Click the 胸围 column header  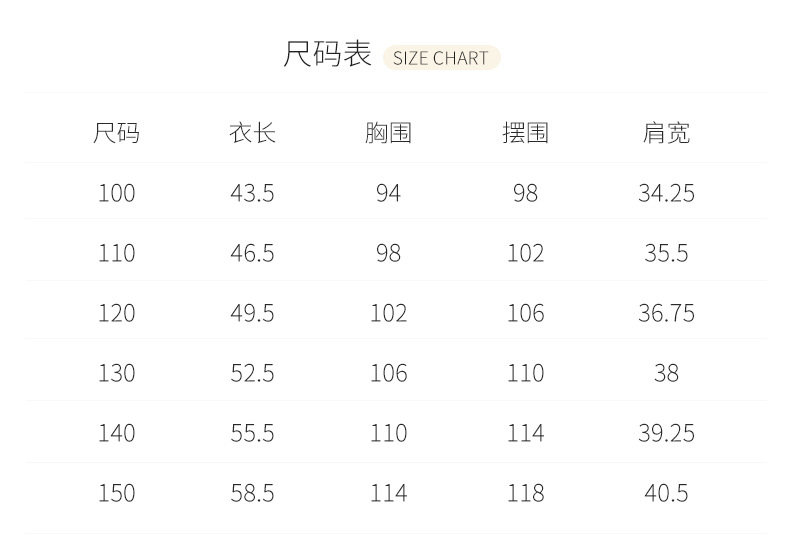click(x=388, y=133)
